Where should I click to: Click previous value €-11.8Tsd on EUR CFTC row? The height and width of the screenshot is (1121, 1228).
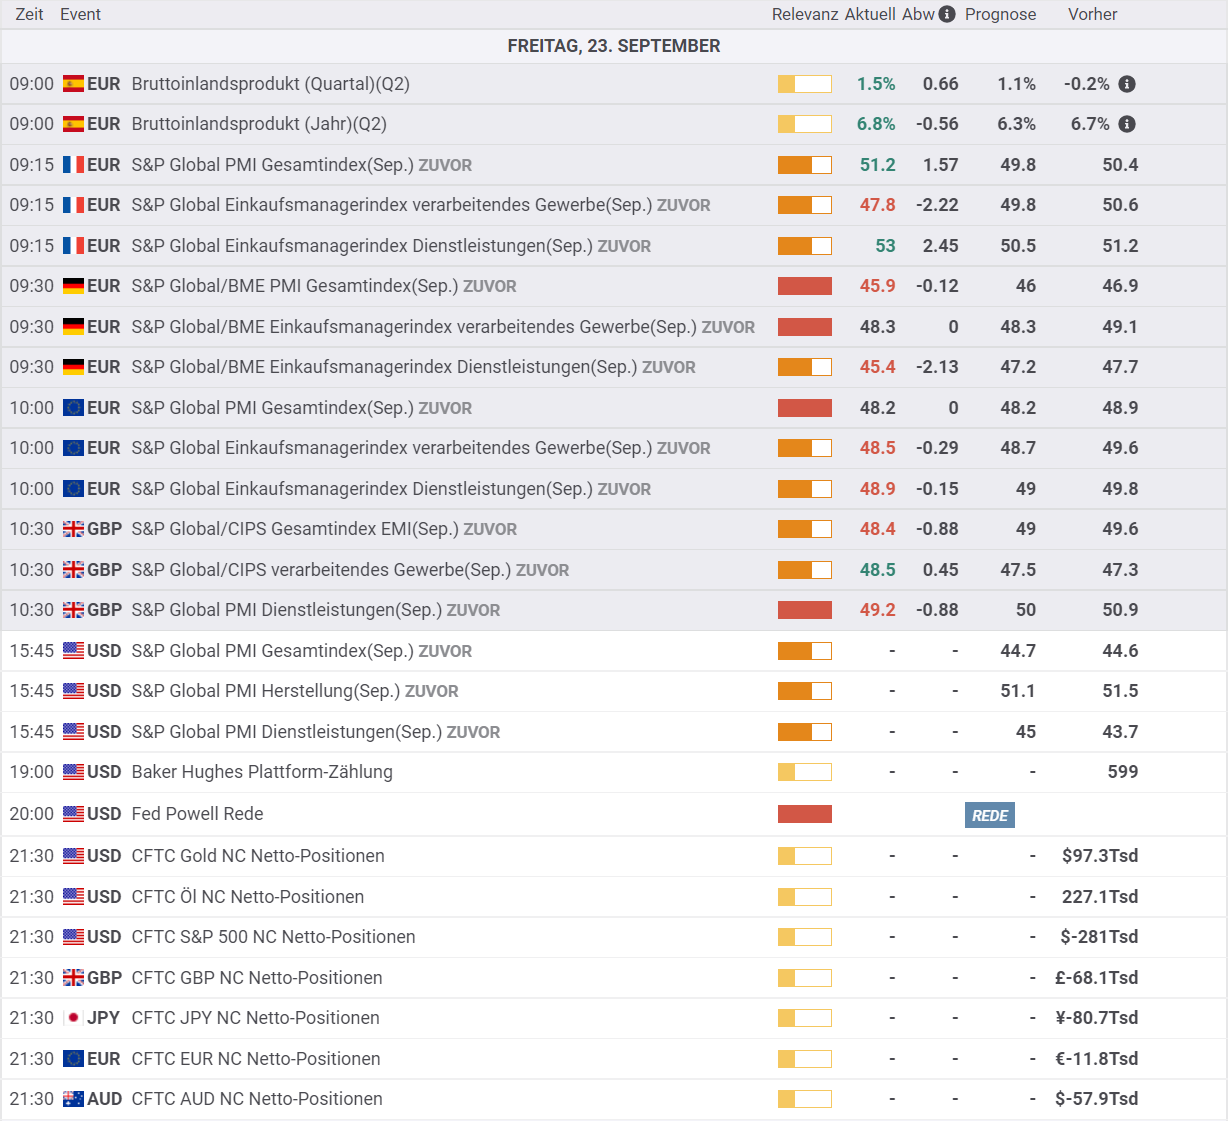[1096, 1059]
